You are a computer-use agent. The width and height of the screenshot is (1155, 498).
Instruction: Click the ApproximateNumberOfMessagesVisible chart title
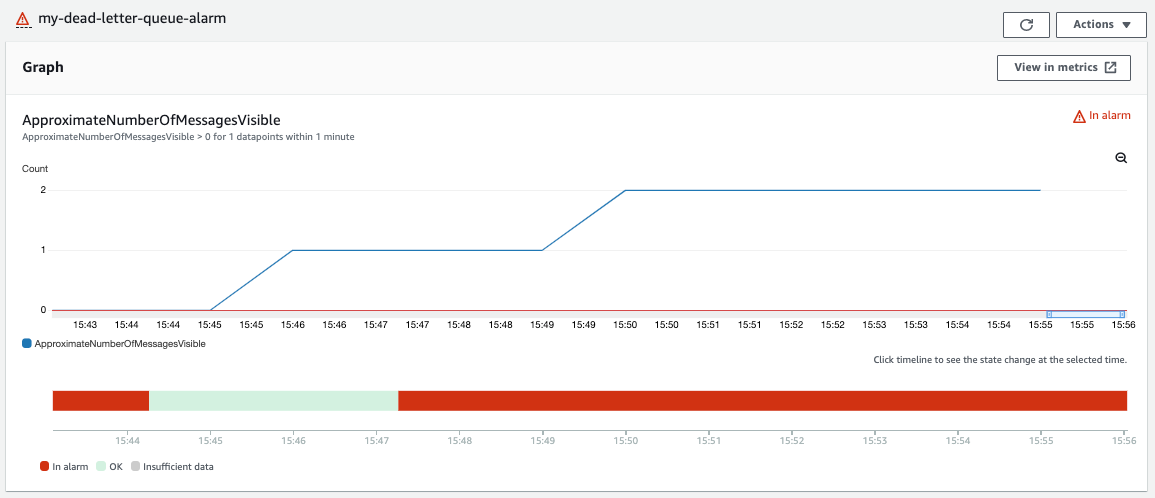pyautogui.click(x=152, y=120)
